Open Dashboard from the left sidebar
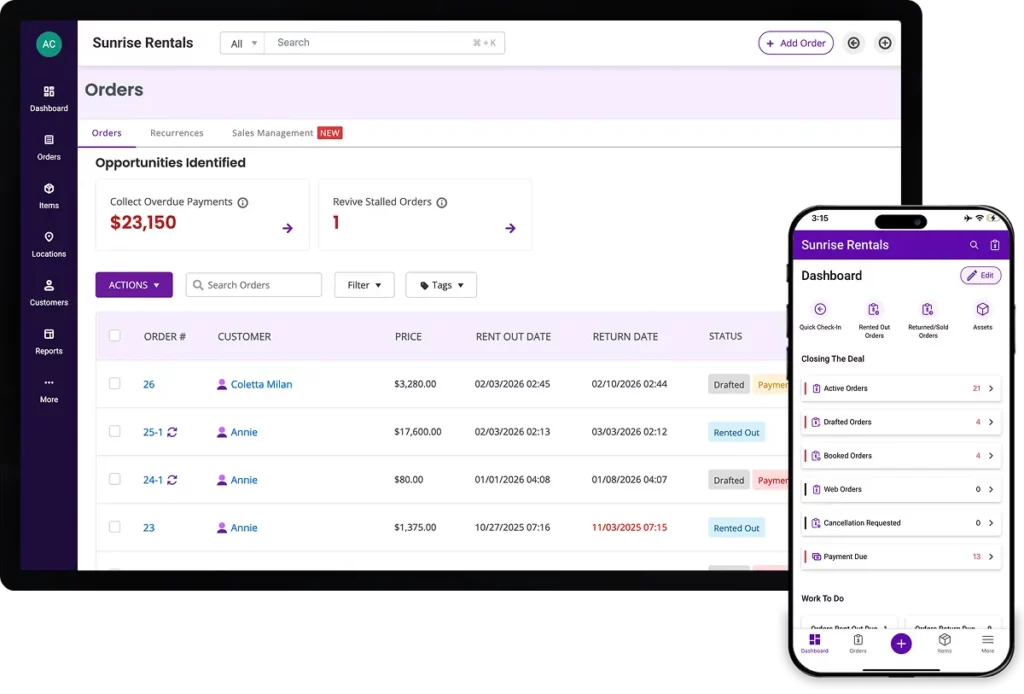Viewport: 1024px width, 694px height. coord(48,98)
